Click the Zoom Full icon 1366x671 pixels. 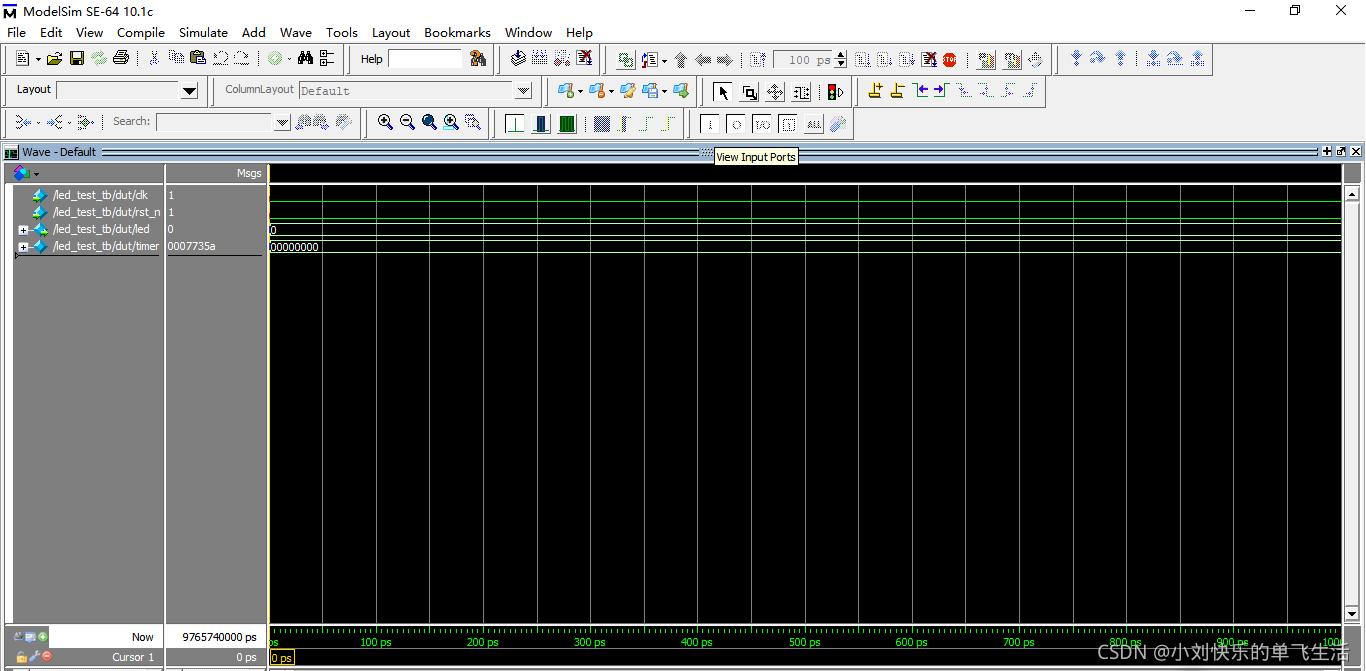(429, 122)
